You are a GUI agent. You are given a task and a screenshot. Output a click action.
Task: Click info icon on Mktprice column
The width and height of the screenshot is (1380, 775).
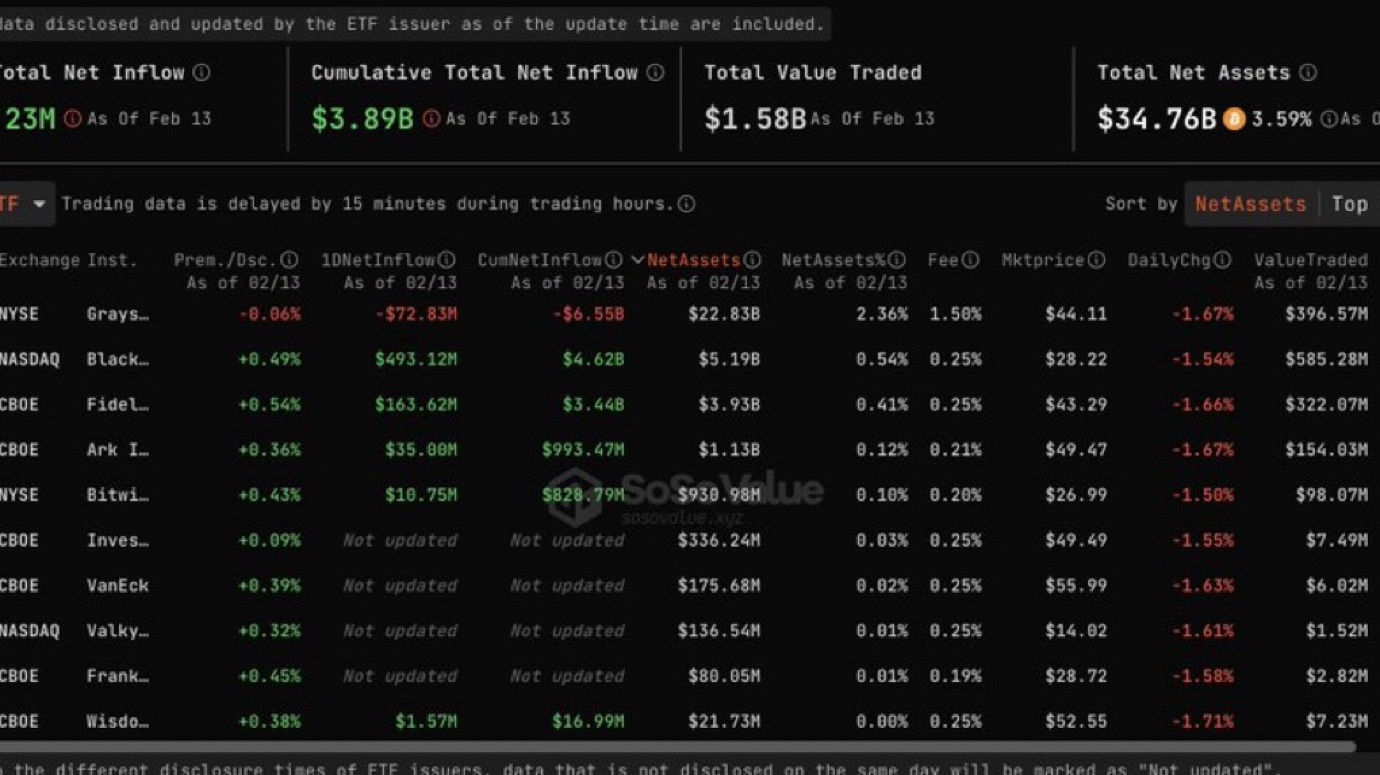coord(1096,260)
